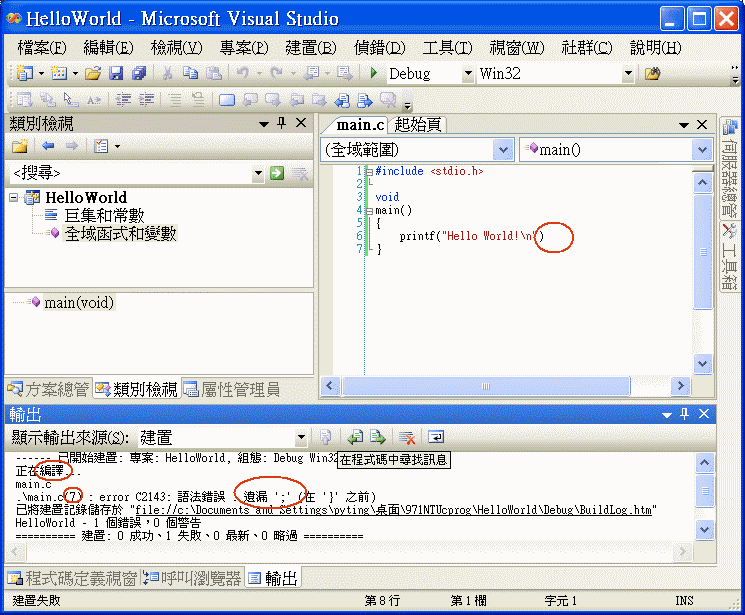Expand the global scope dropdown

coord(503,150)
